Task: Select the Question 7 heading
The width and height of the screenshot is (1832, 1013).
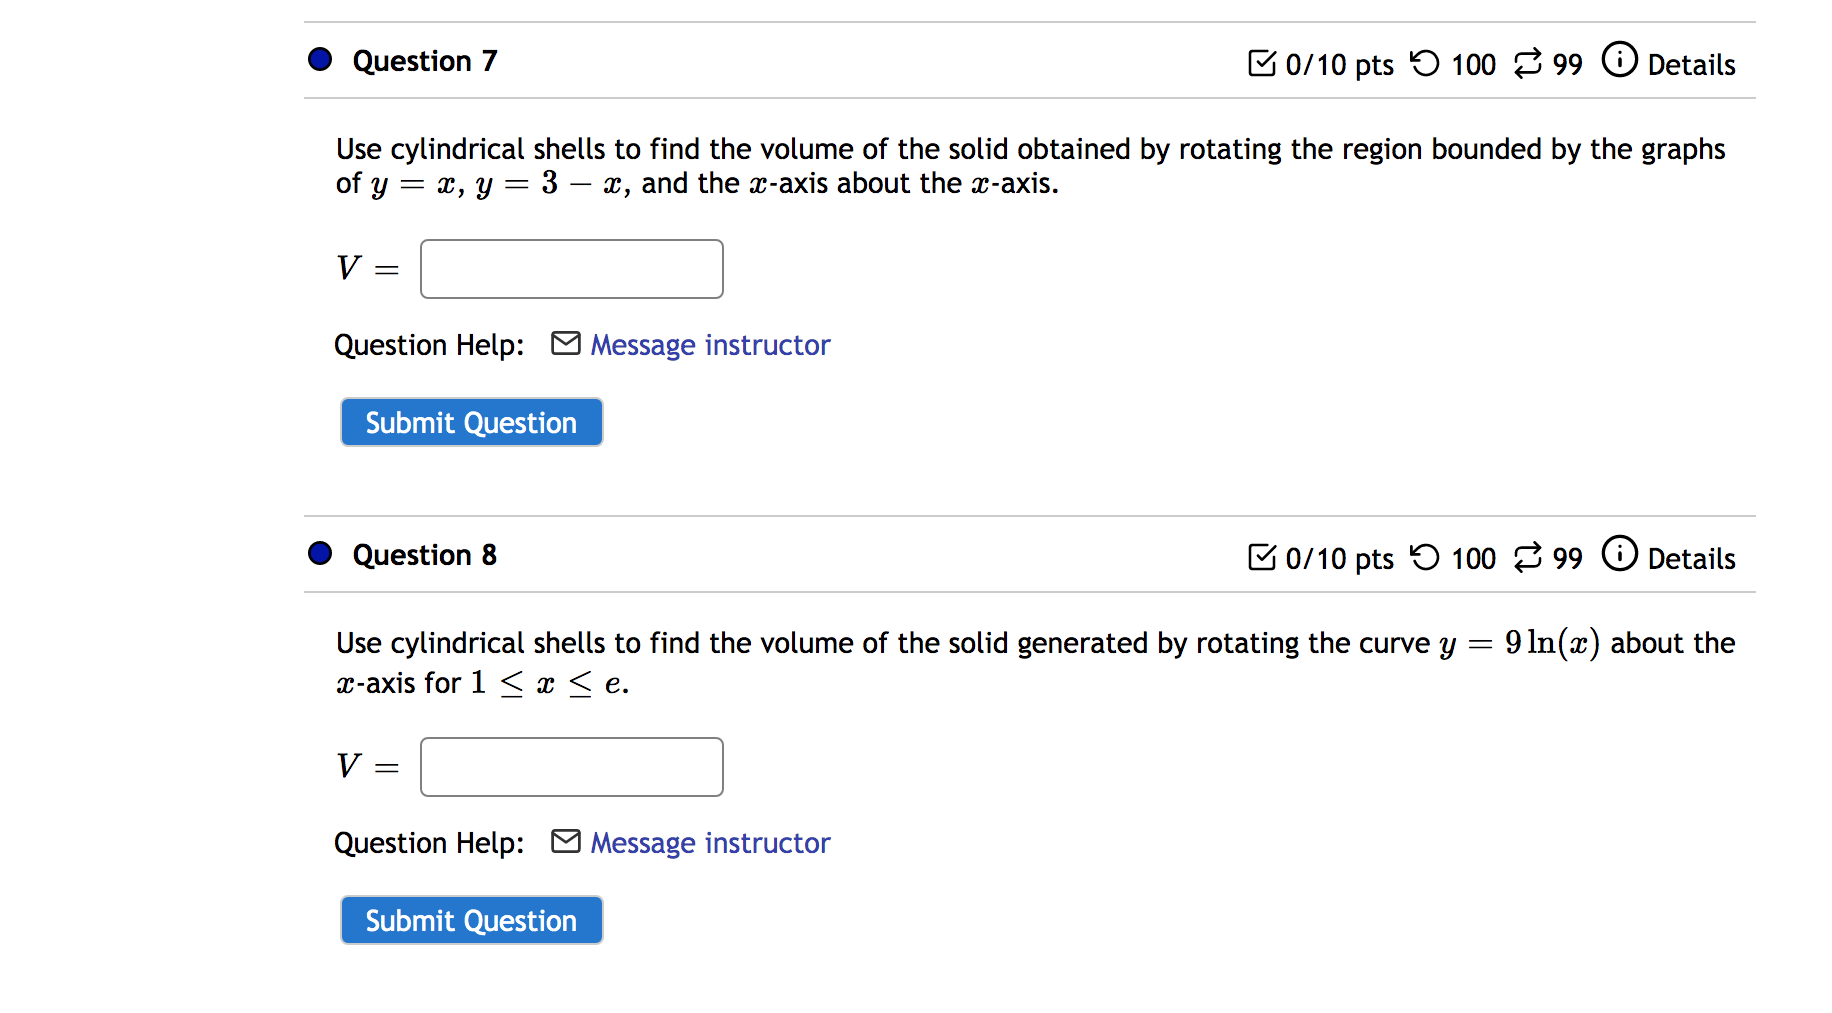Action: tap(424, 61)
